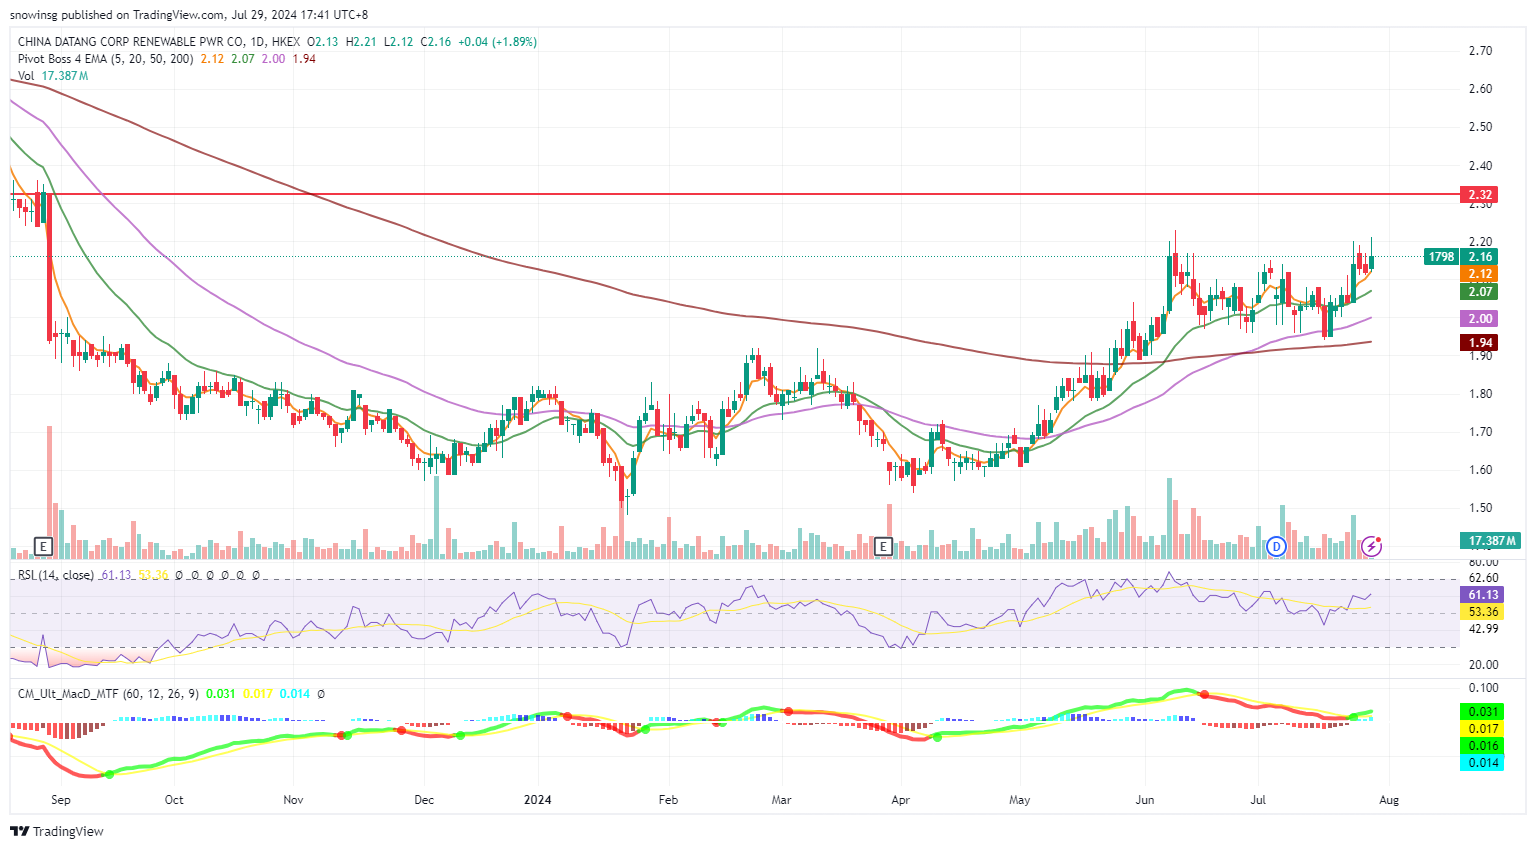Click the yellow 0.017 signal label

(1484, 729)
